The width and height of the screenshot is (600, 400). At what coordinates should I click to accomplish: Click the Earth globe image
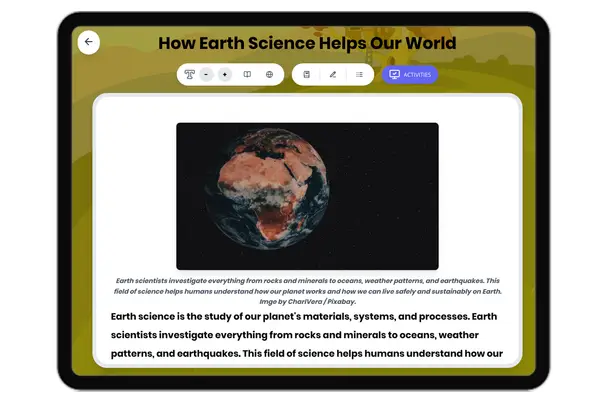(307, 196)
